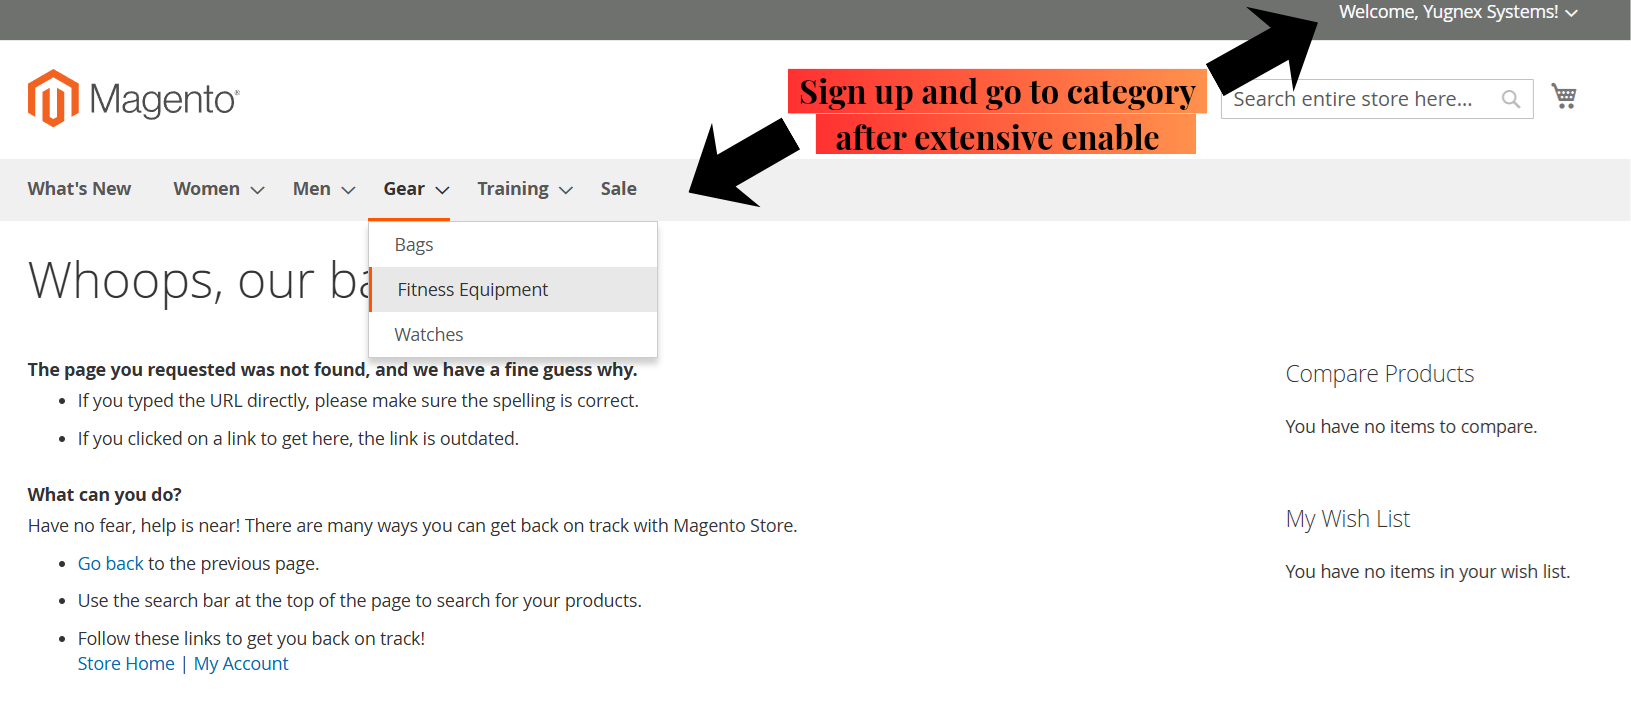Click the search magnifier icon
This screenshot has height=716, width=1631.
click(x=1510, y=99)
